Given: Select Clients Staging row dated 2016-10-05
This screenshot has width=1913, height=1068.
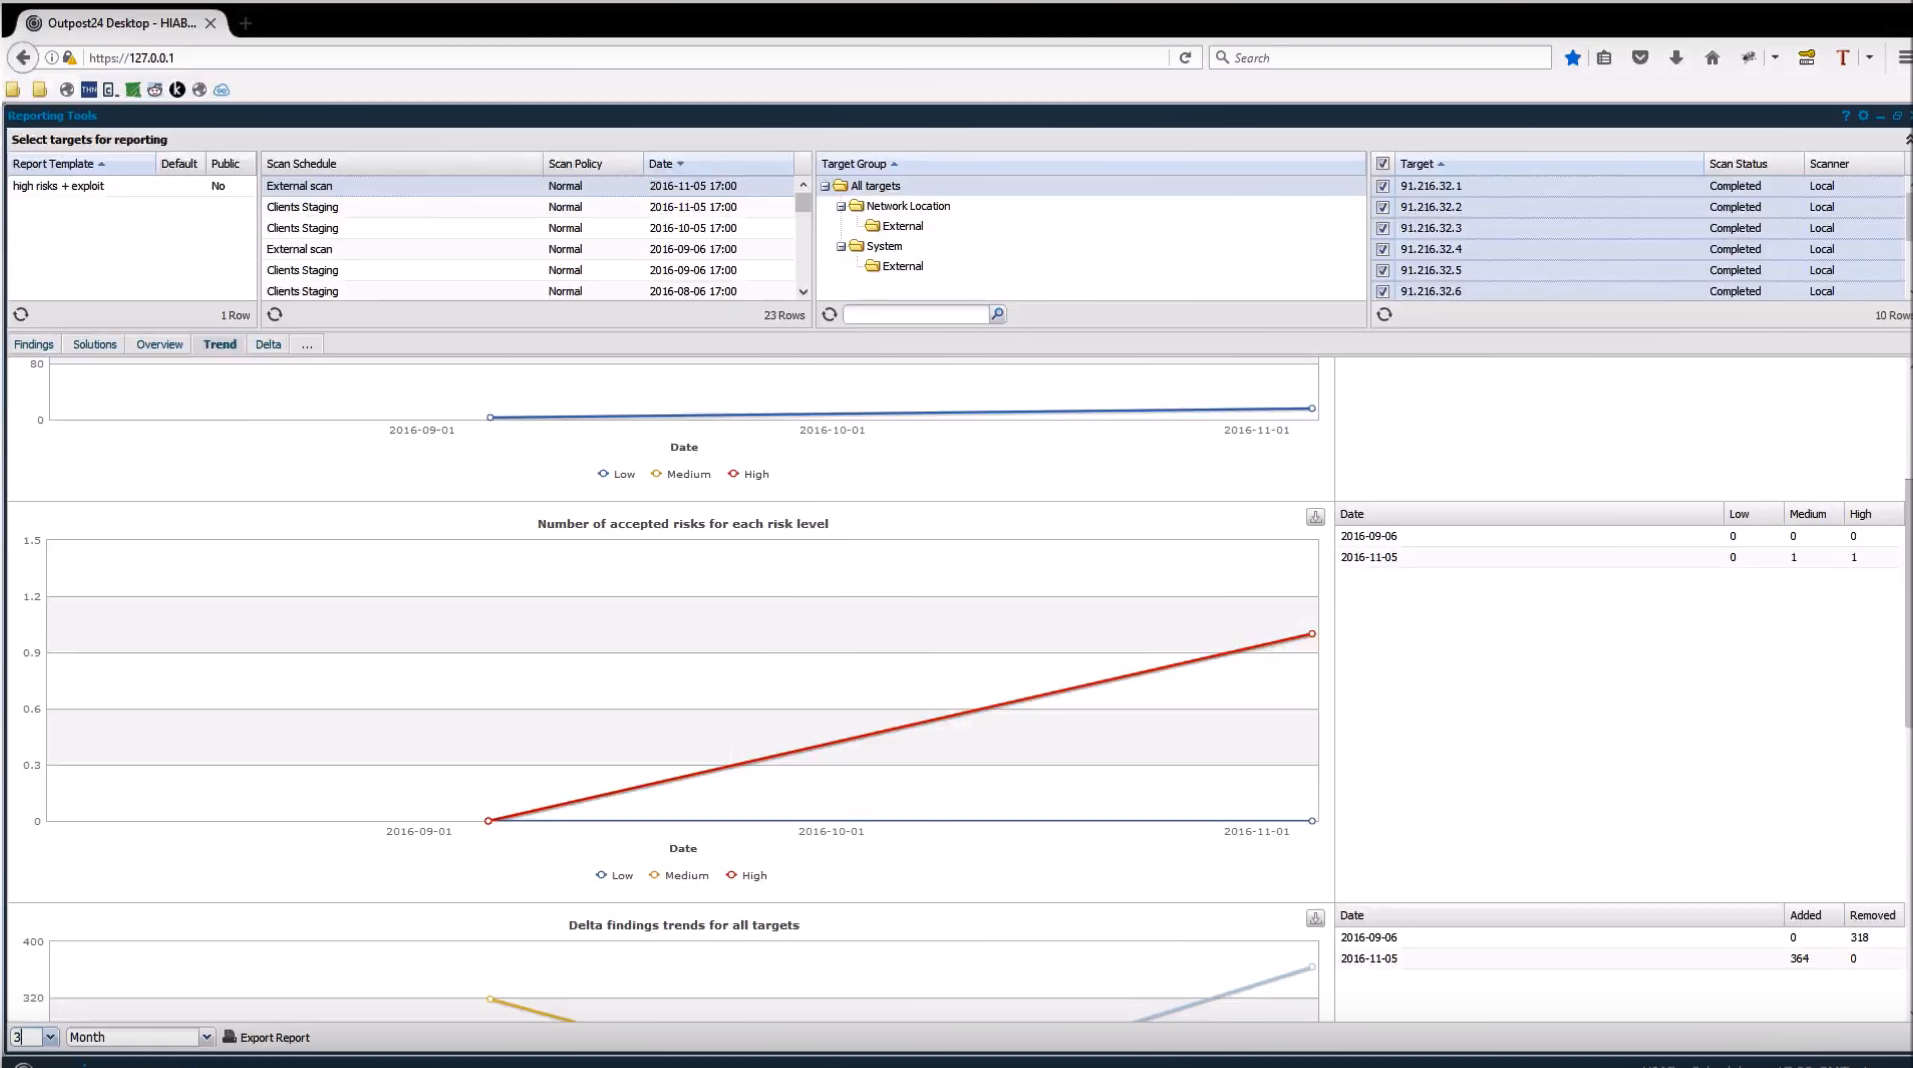Looking at the screenshot, I should (529, 228).
